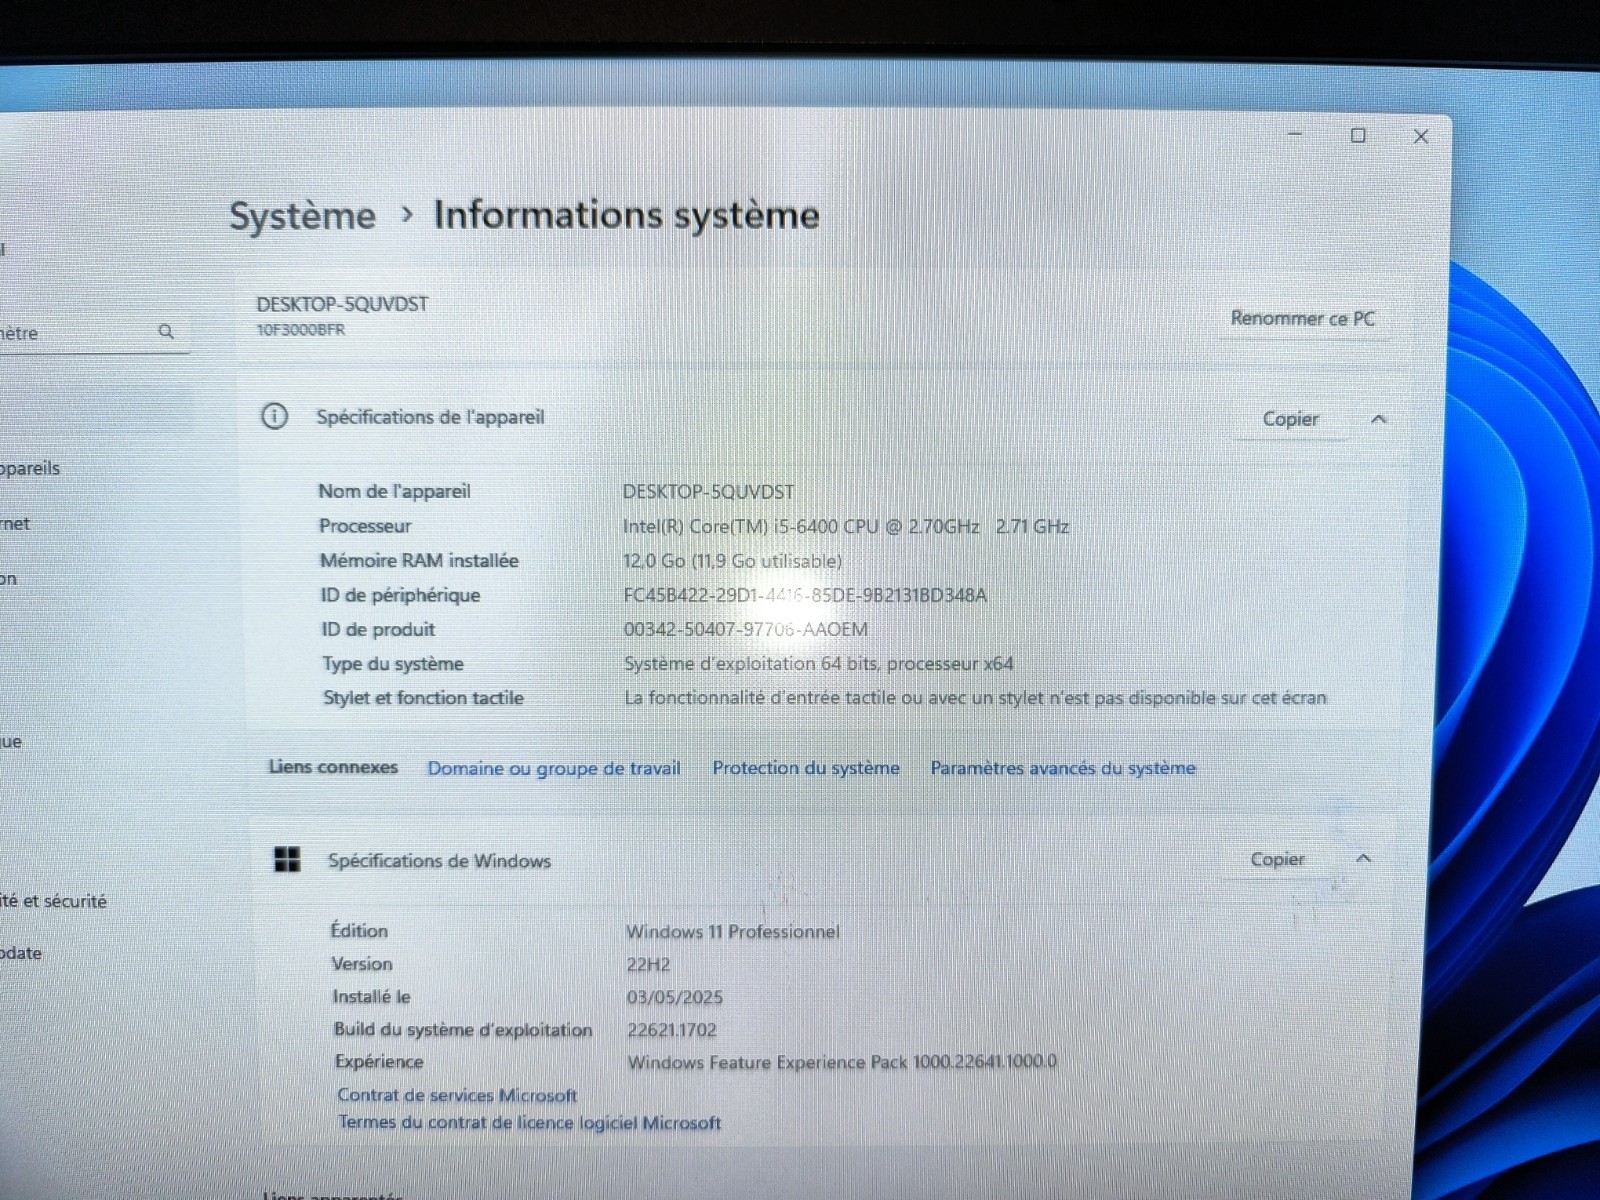Collapse the Spécifications de l'appareil section

pyautogui.click(x=1378, y=419)
